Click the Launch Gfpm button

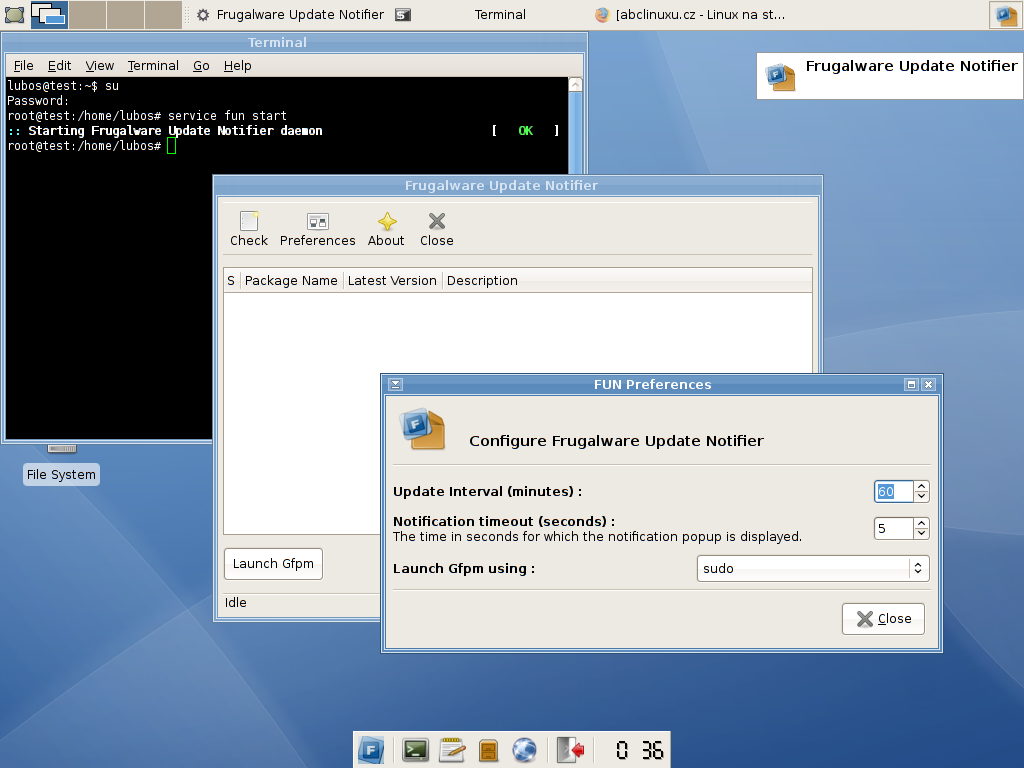[x=273, y=564]
